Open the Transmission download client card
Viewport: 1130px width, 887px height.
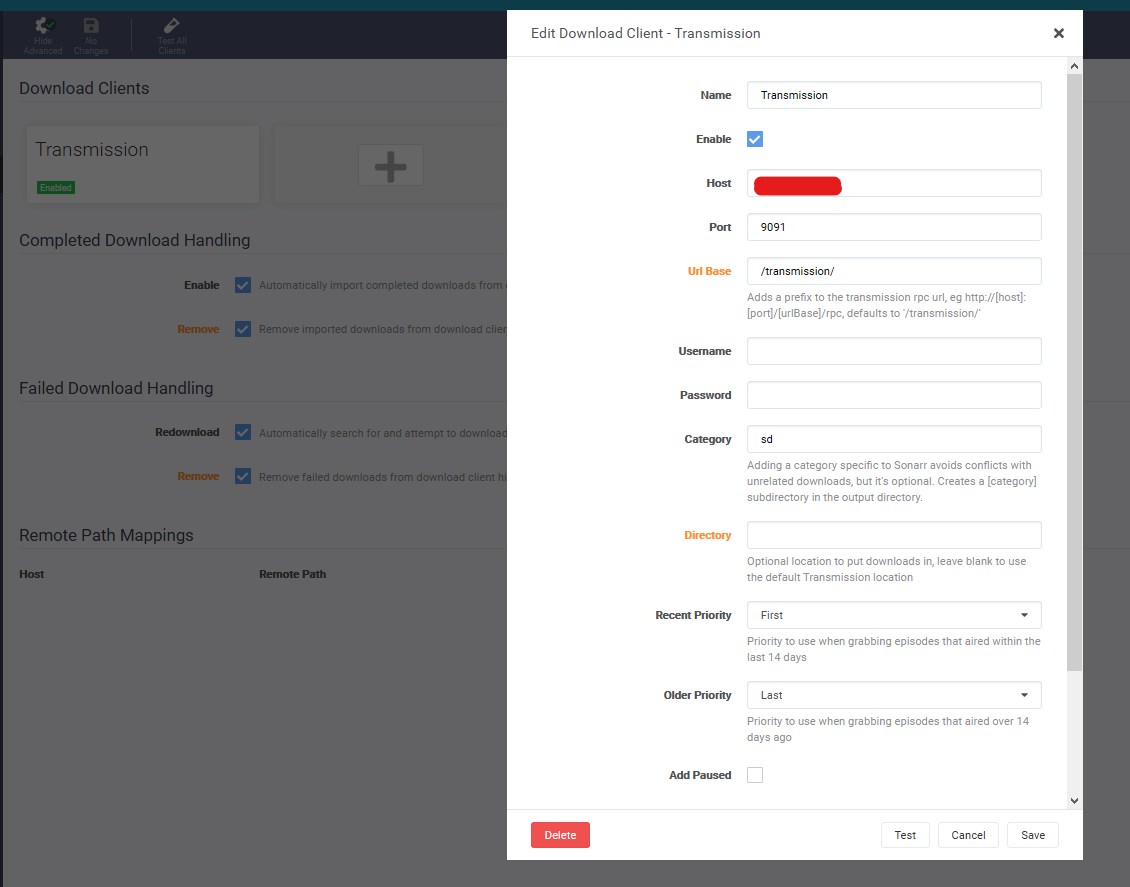click(143, 164)
